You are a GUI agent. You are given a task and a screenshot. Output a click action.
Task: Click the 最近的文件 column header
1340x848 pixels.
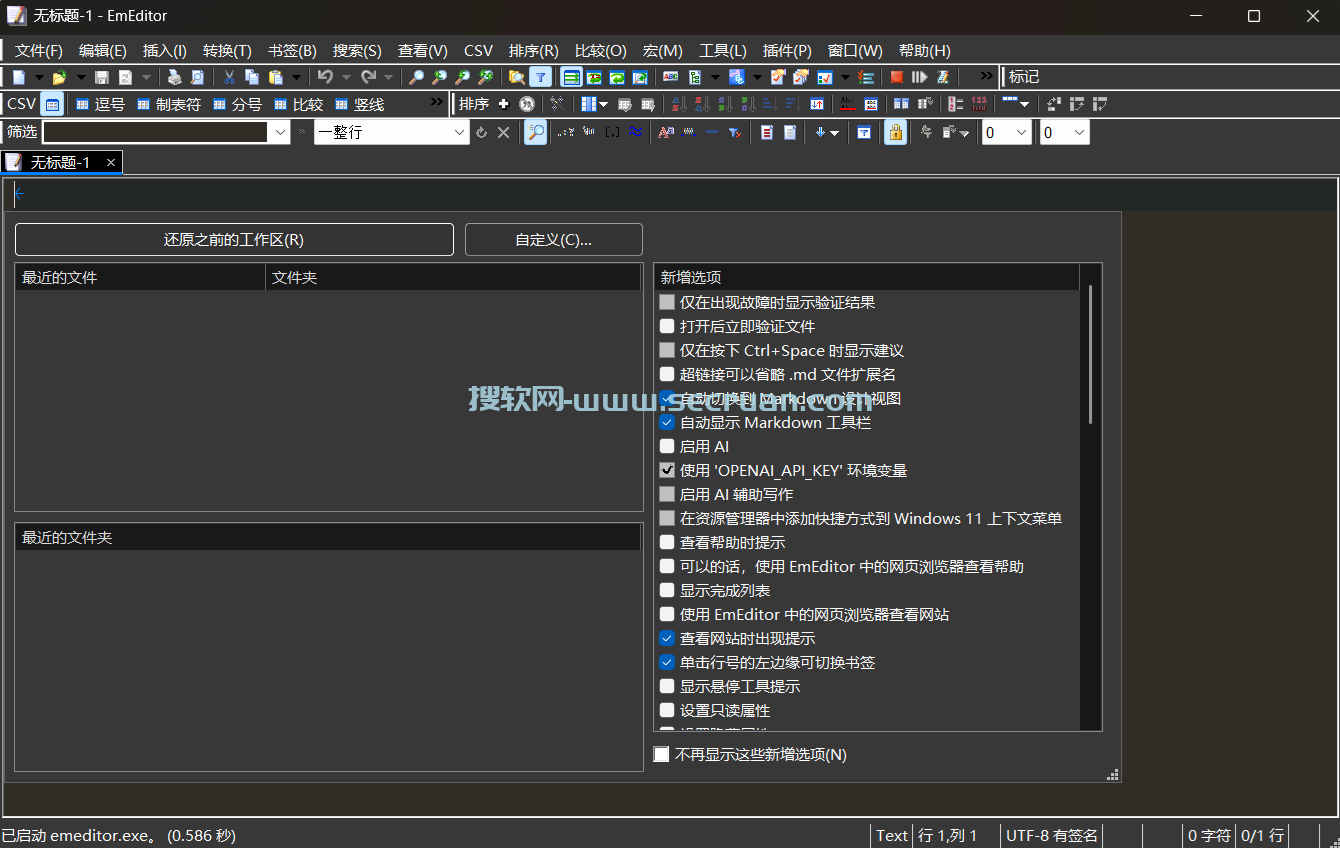pos(140,277)
